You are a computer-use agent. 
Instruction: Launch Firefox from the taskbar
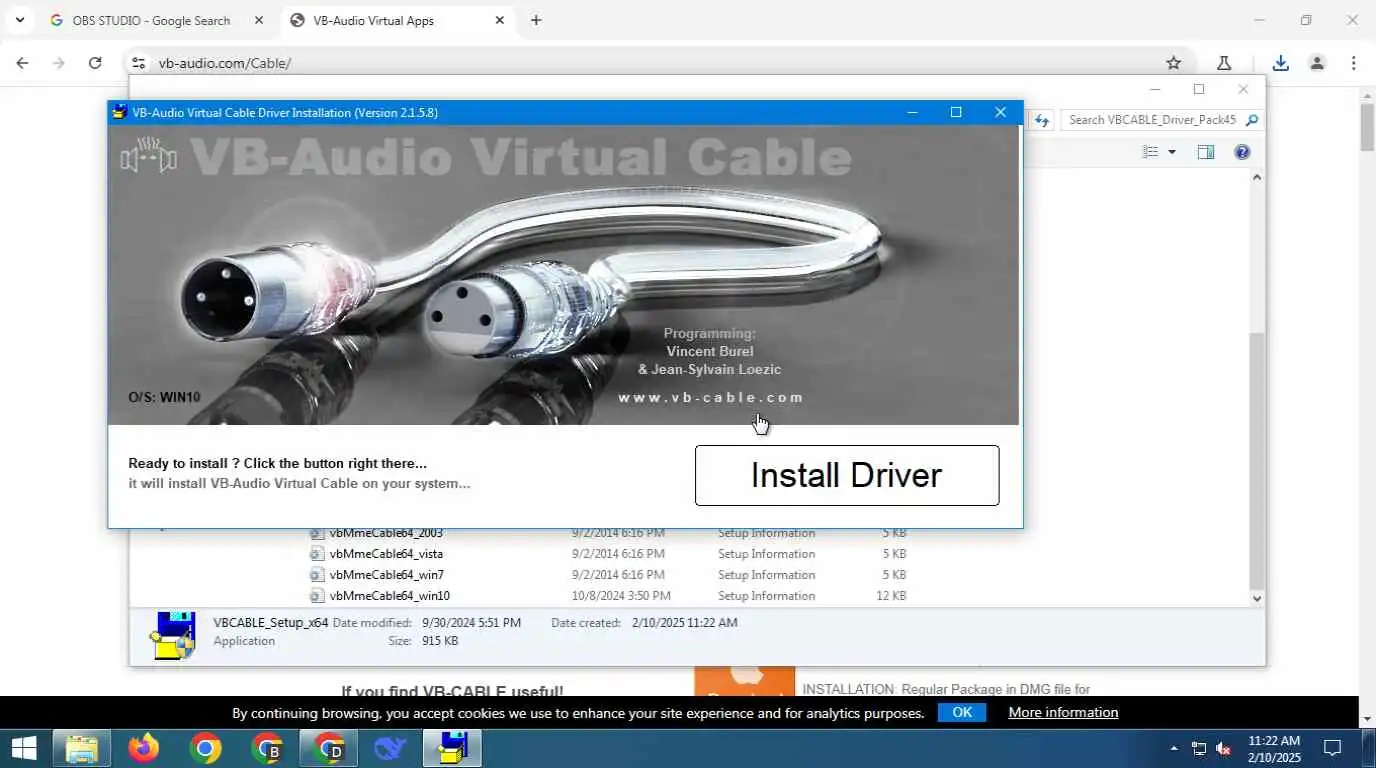pyautogui.click(x=144, y=748)
